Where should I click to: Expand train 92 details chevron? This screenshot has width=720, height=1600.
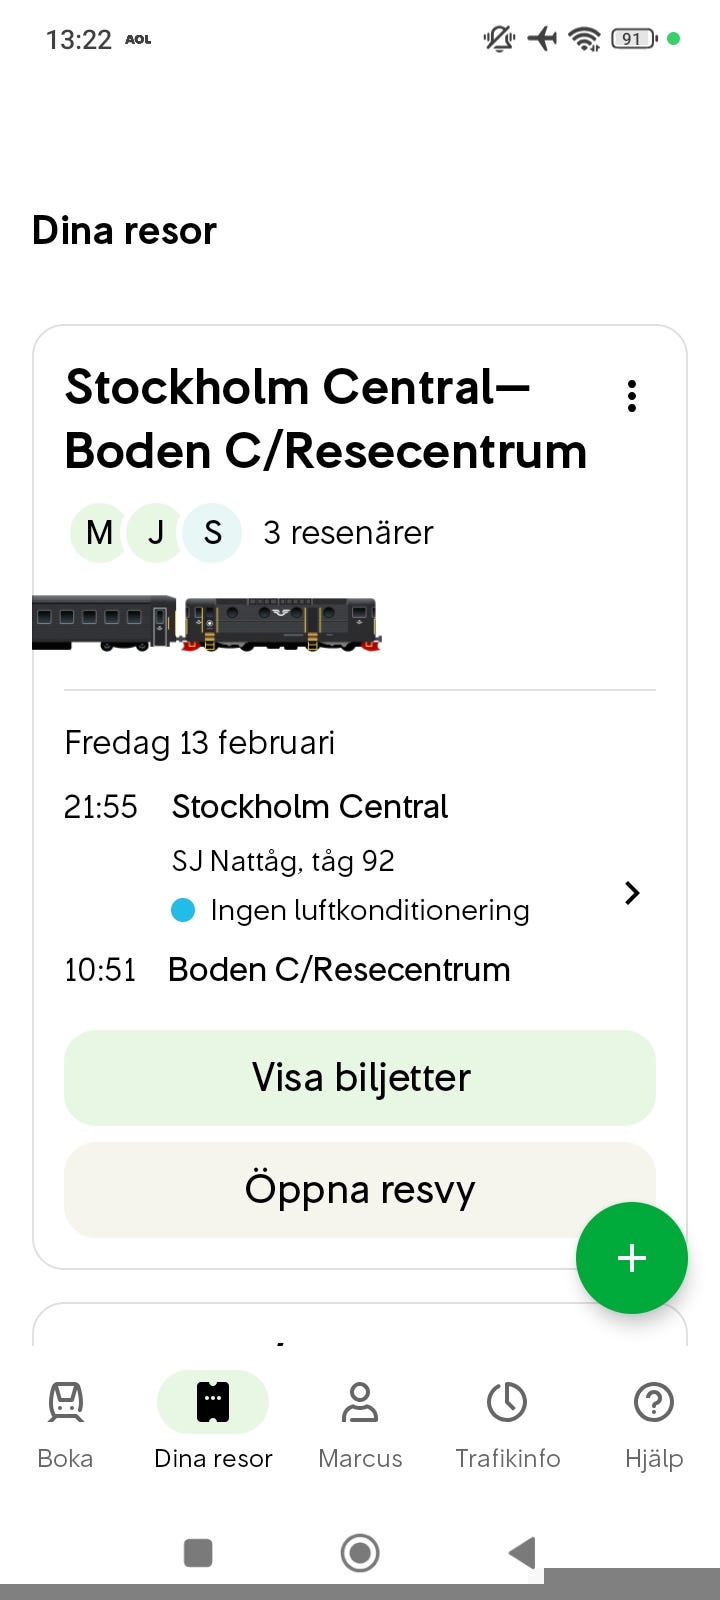[632, 893]
